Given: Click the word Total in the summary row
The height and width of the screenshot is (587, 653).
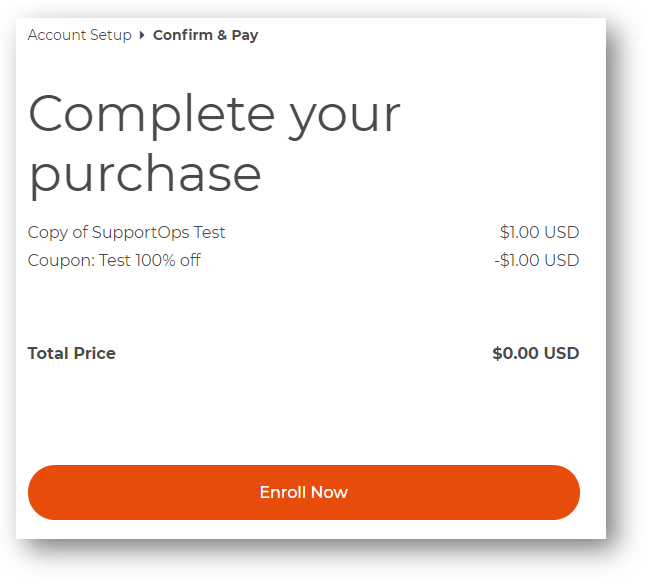Looking at the screenshot, I should coord(47,353).
